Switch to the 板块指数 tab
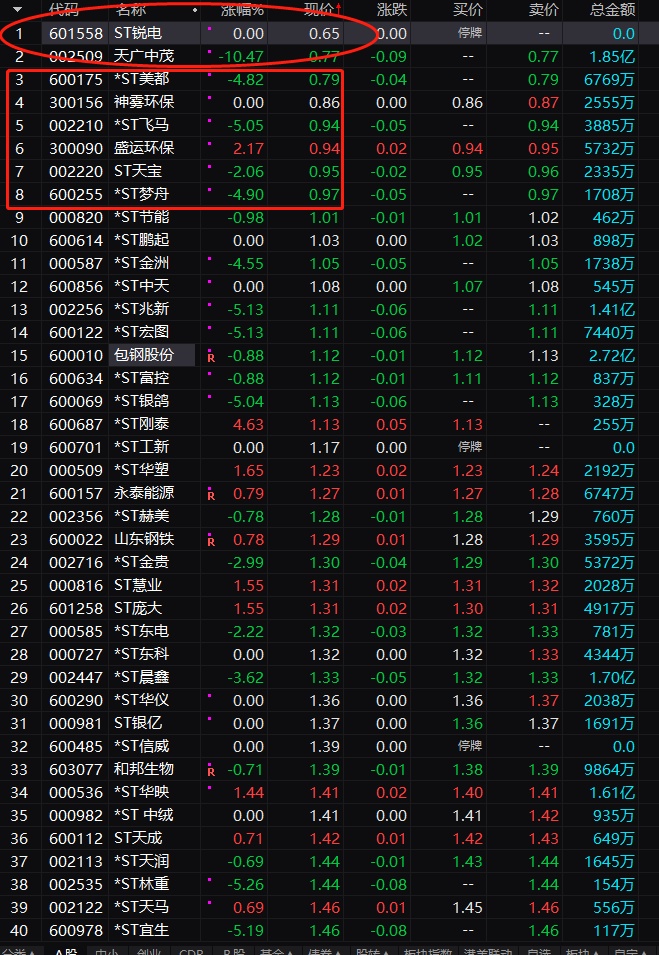 pyautogui.click(x=429, y=952)
